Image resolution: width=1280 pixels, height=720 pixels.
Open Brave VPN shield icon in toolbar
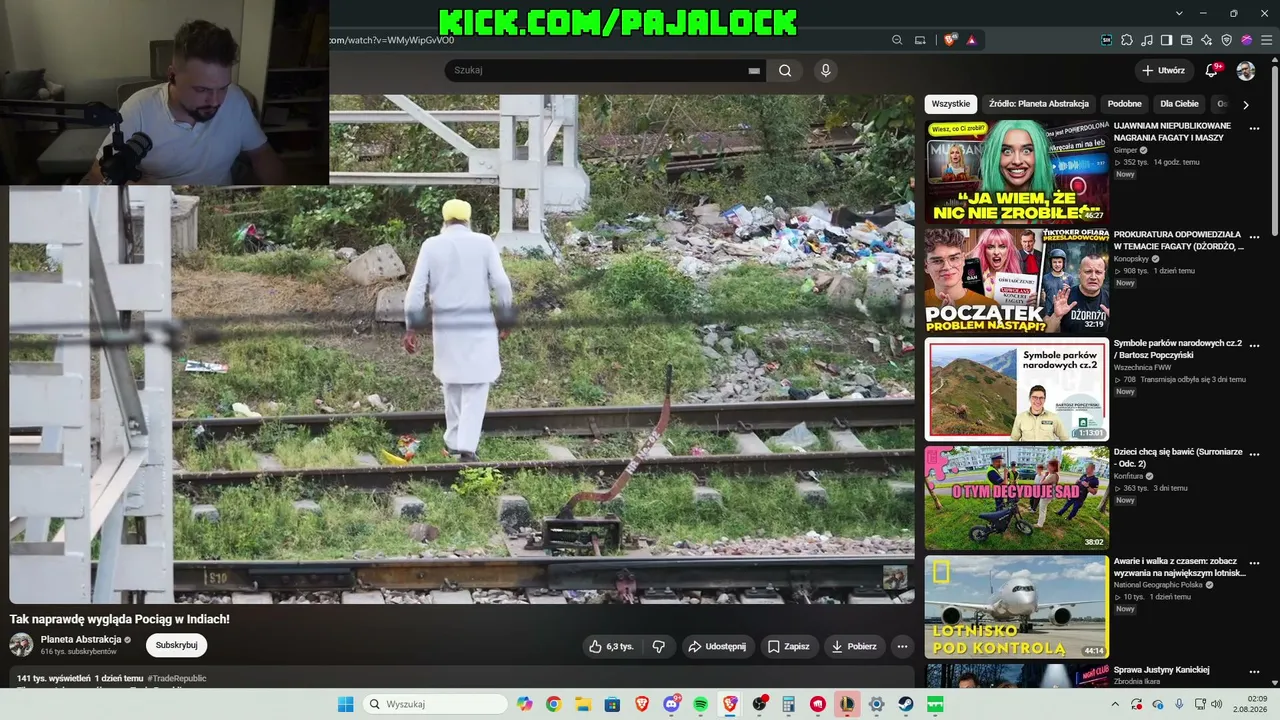point(1227,40)
